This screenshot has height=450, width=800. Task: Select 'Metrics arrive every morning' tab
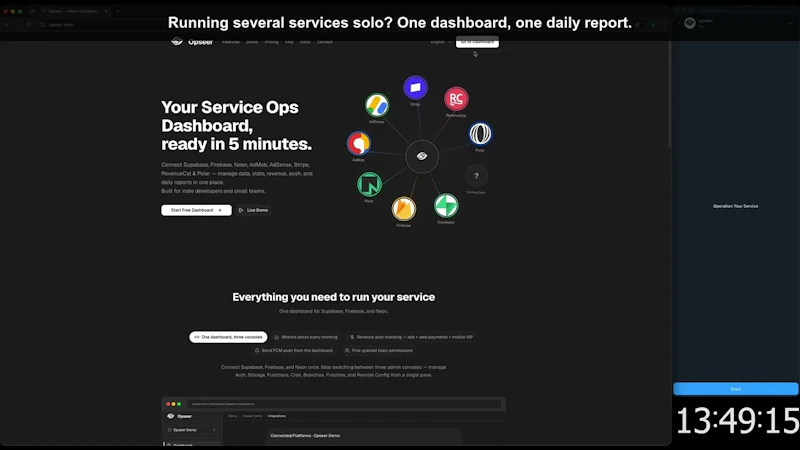[x=306, y=337]
